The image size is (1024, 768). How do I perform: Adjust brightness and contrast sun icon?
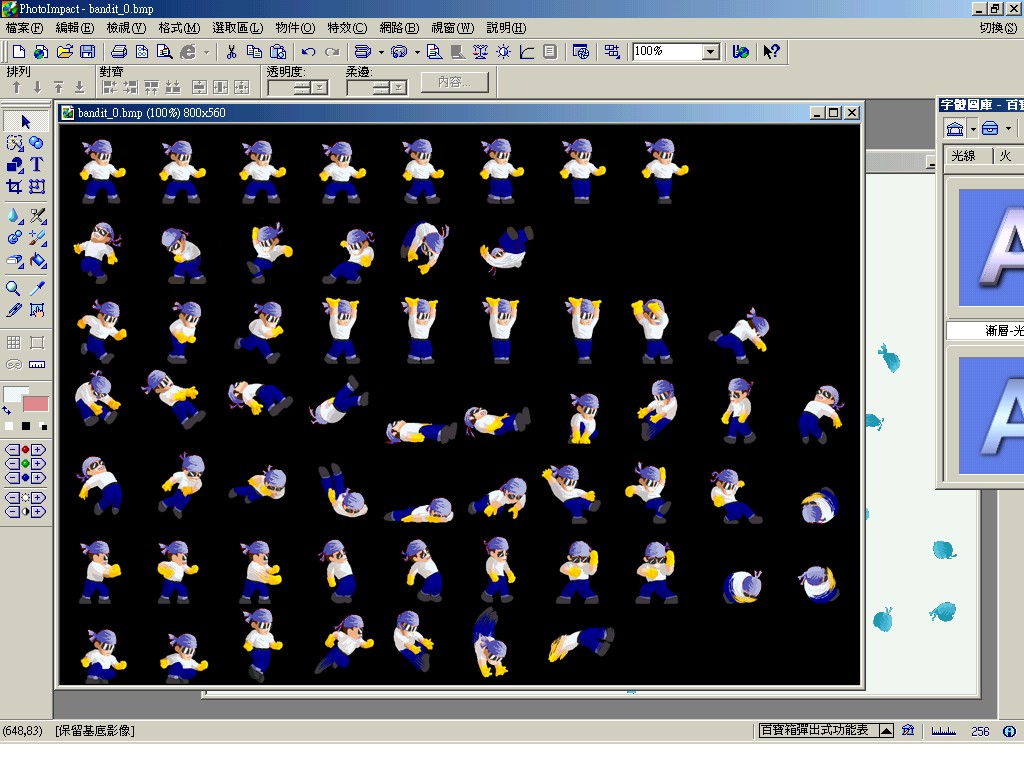click(504, 52)
